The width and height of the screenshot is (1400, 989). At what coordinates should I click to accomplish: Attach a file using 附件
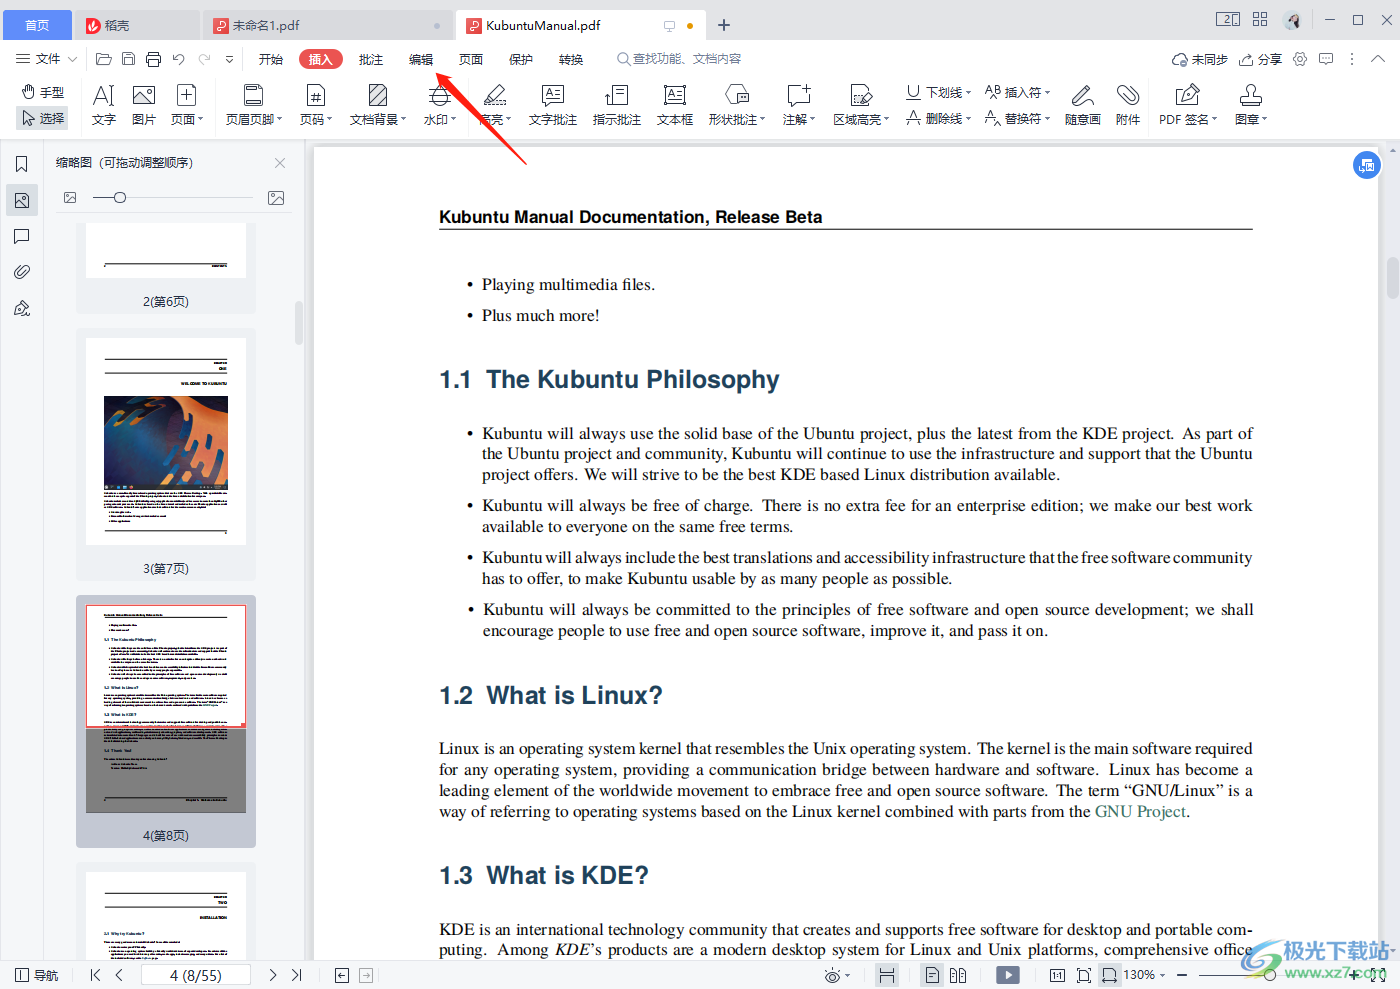(1128, 105)
